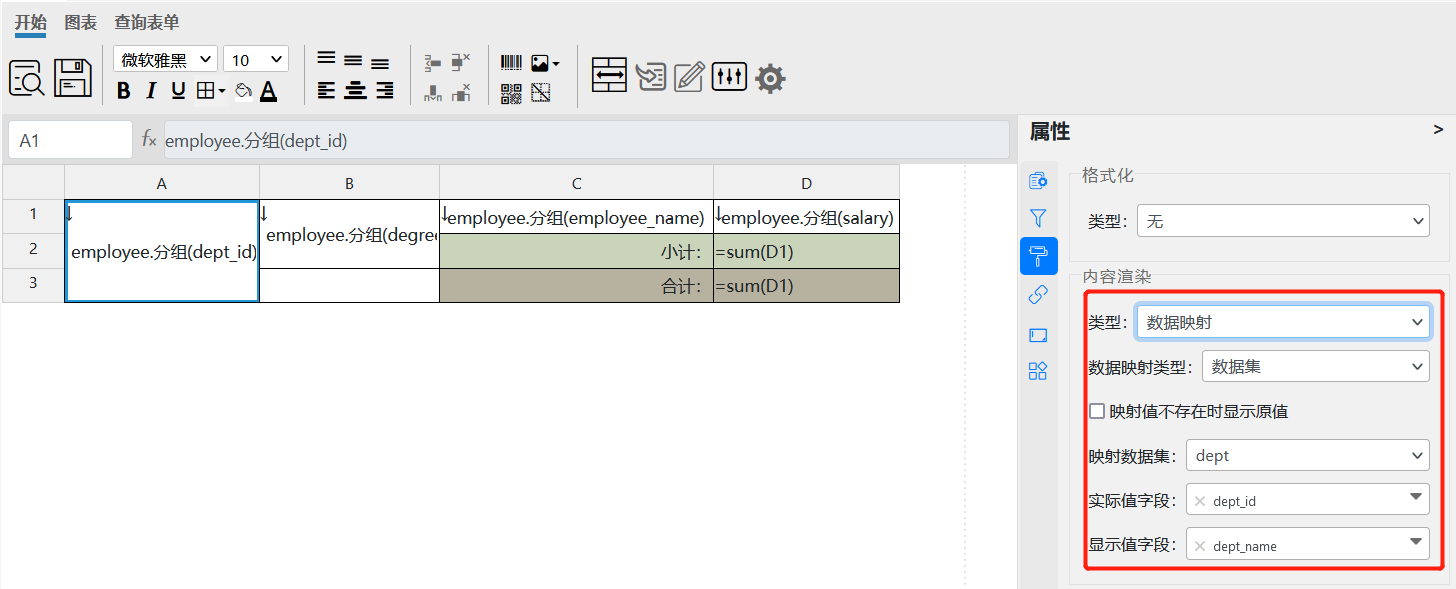
Task: Expand the 显示值字段 dropdown arrow
Action: pos(1416,542)
